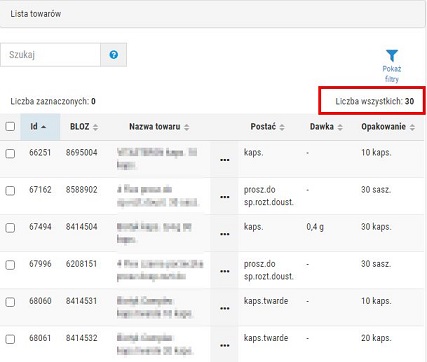Open three-dots menu for row 68061
This screenshot has width=427, height=362.
(225, 345)
